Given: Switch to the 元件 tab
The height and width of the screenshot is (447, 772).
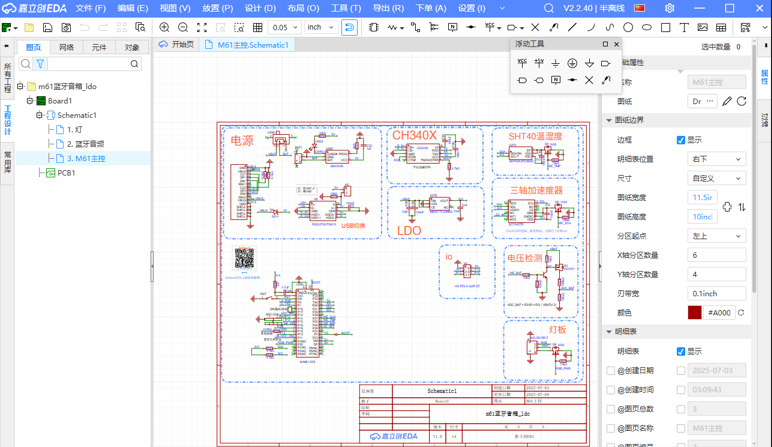Looking at the screenshot, I should (x=99, y=47).
